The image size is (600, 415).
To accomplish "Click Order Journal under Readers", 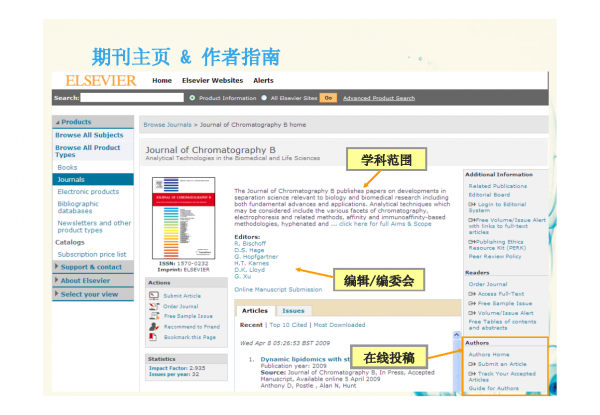I will pyautogui.click(x=488, y=284).
